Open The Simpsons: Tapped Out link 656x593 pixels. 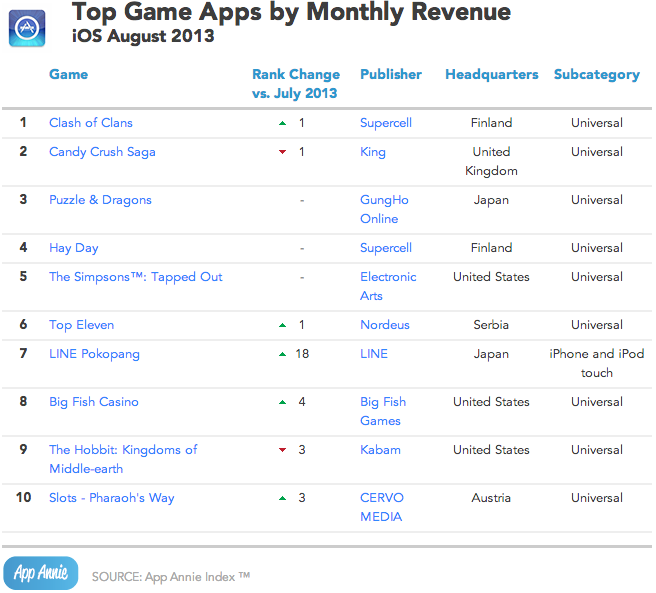coord(136,277)
